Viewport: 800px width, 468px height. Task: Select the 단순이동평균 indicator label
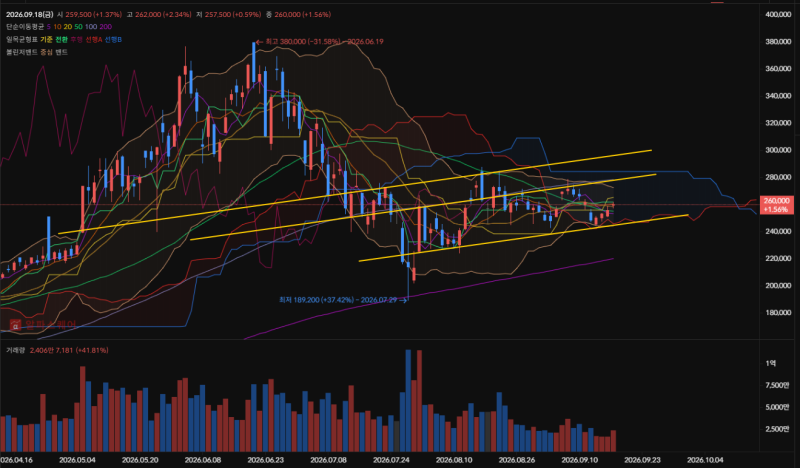(25, 27)
